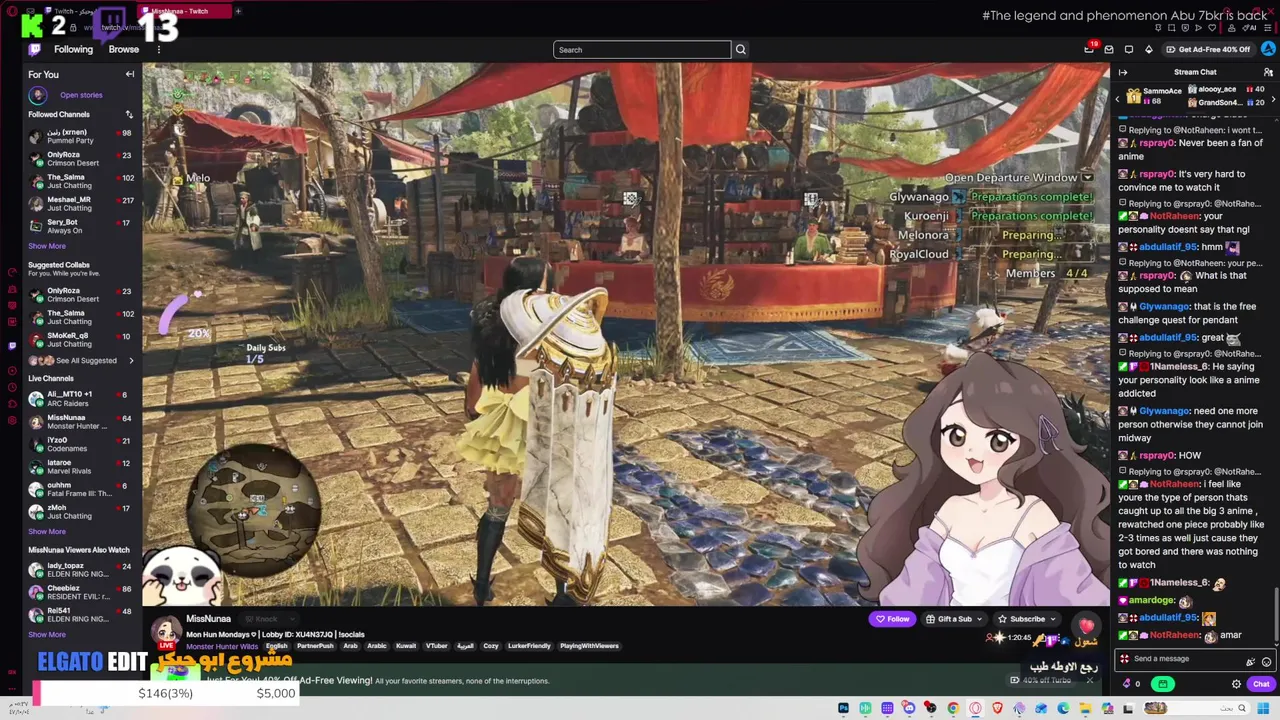Click the Opera menu logo

click(x=12, y=10)
